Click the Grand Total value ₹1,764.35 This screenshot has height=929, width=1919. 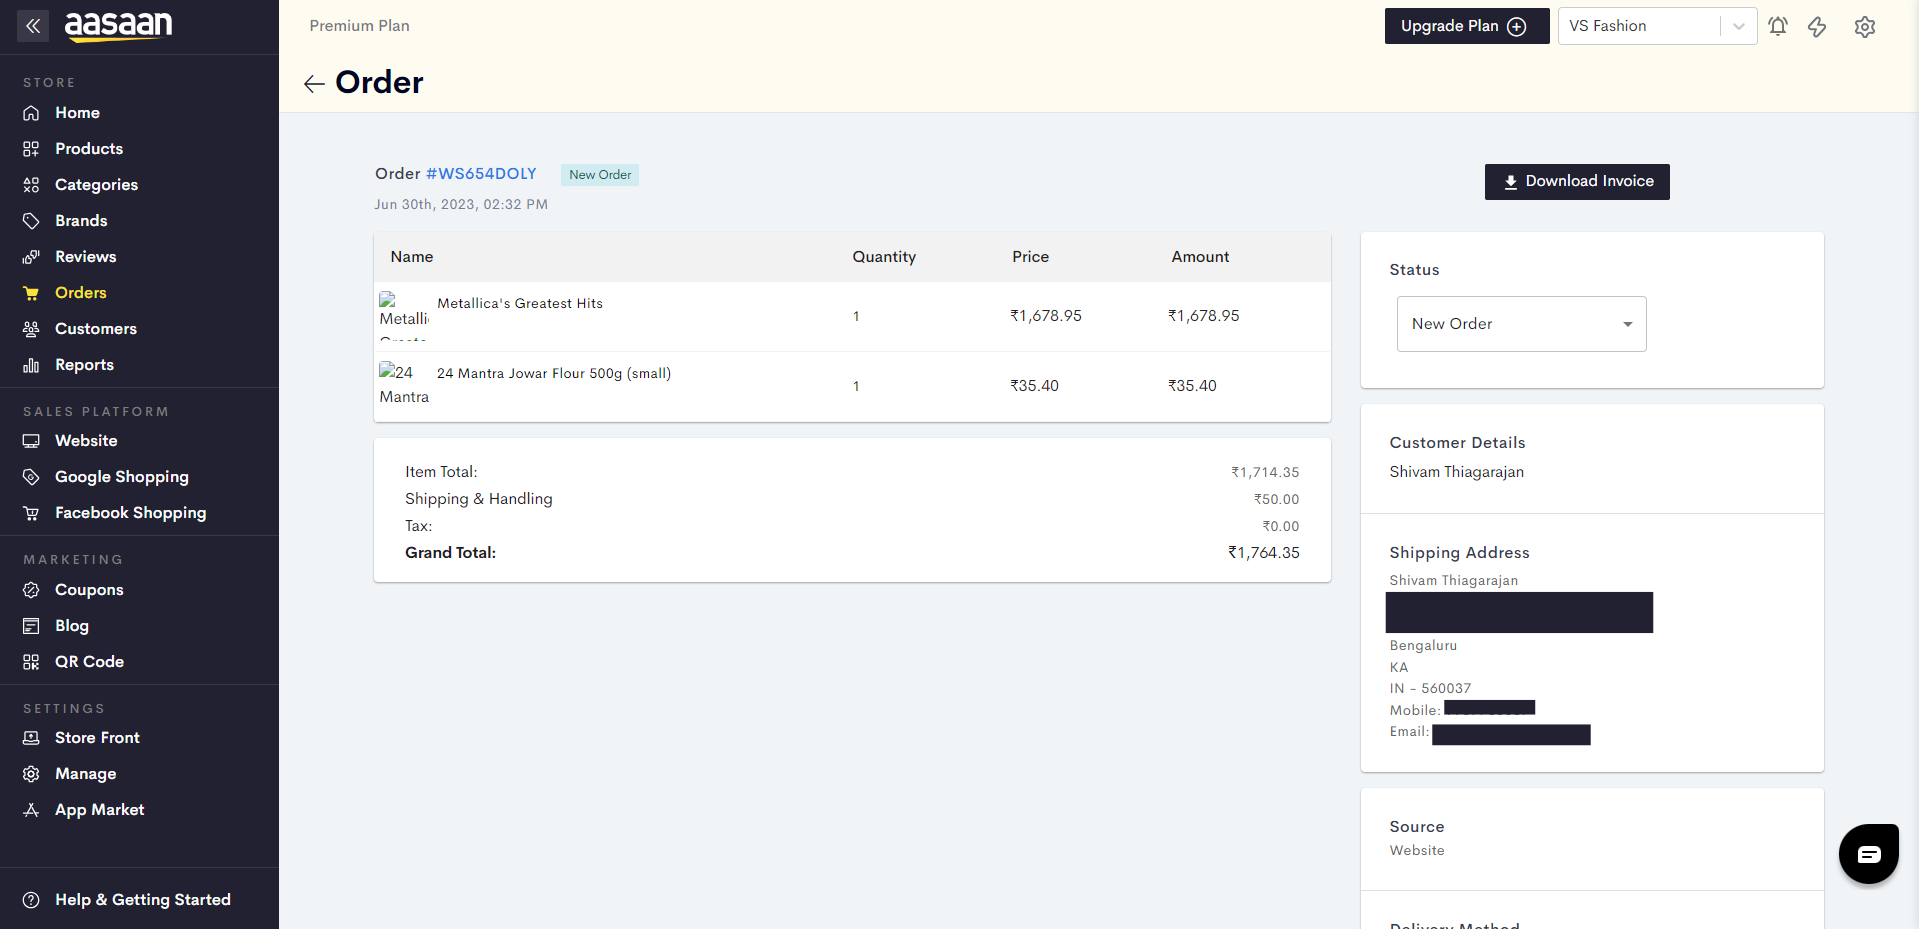coord(1264,553)
